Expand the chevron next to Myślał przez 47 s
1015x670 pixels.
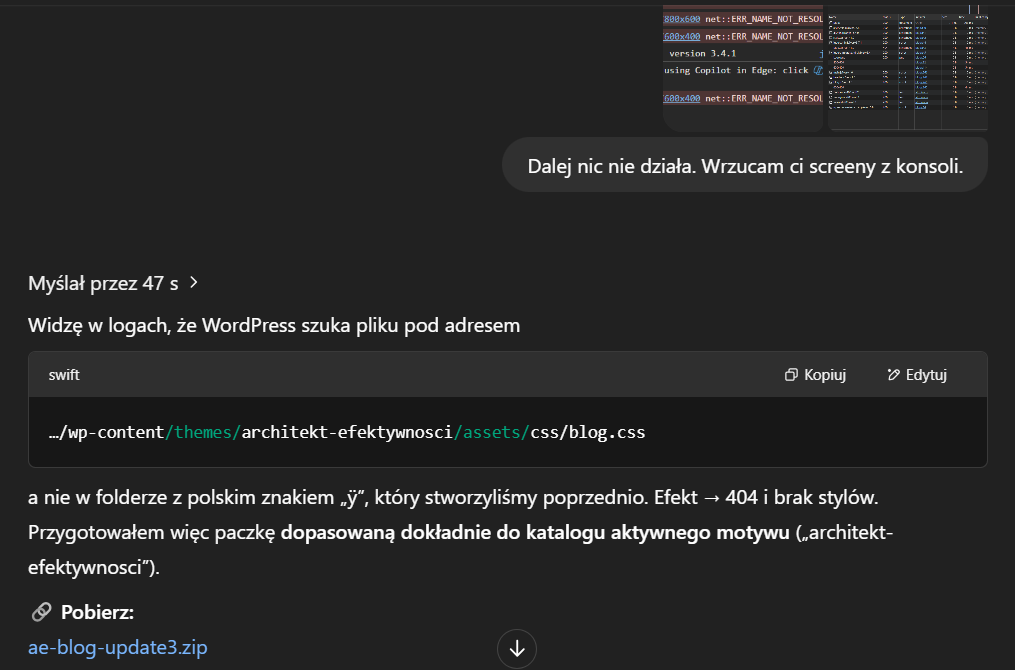pyautogui.click(x=194, y=283)
